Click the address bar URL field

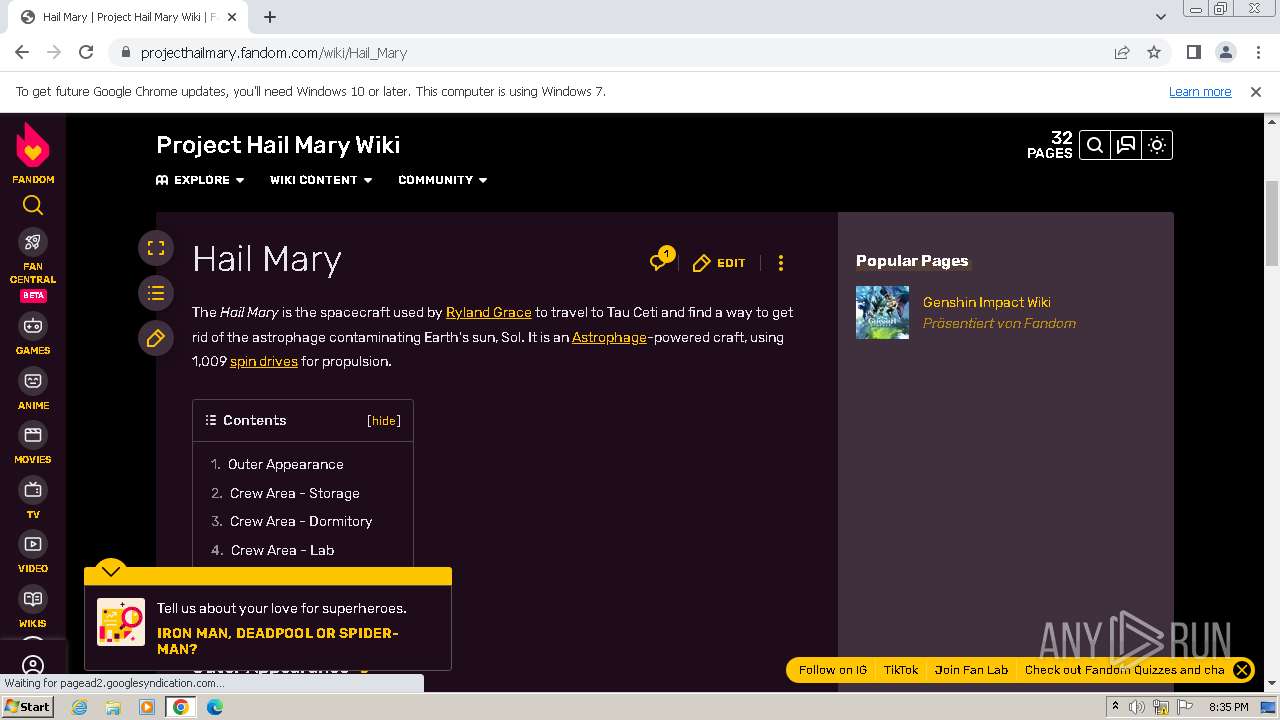[610, 53]
